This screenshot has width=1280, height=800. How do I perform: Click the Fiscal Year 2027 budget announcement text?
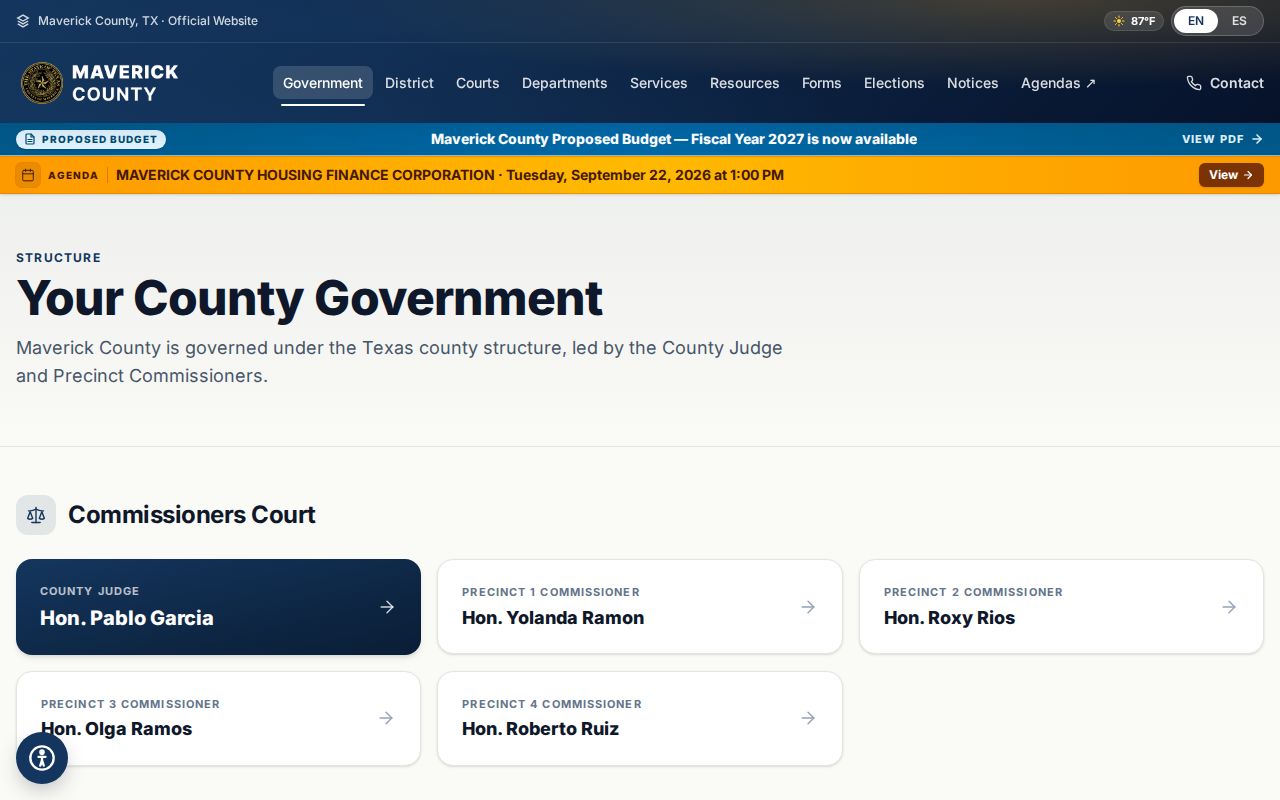[x=674, y=139]
